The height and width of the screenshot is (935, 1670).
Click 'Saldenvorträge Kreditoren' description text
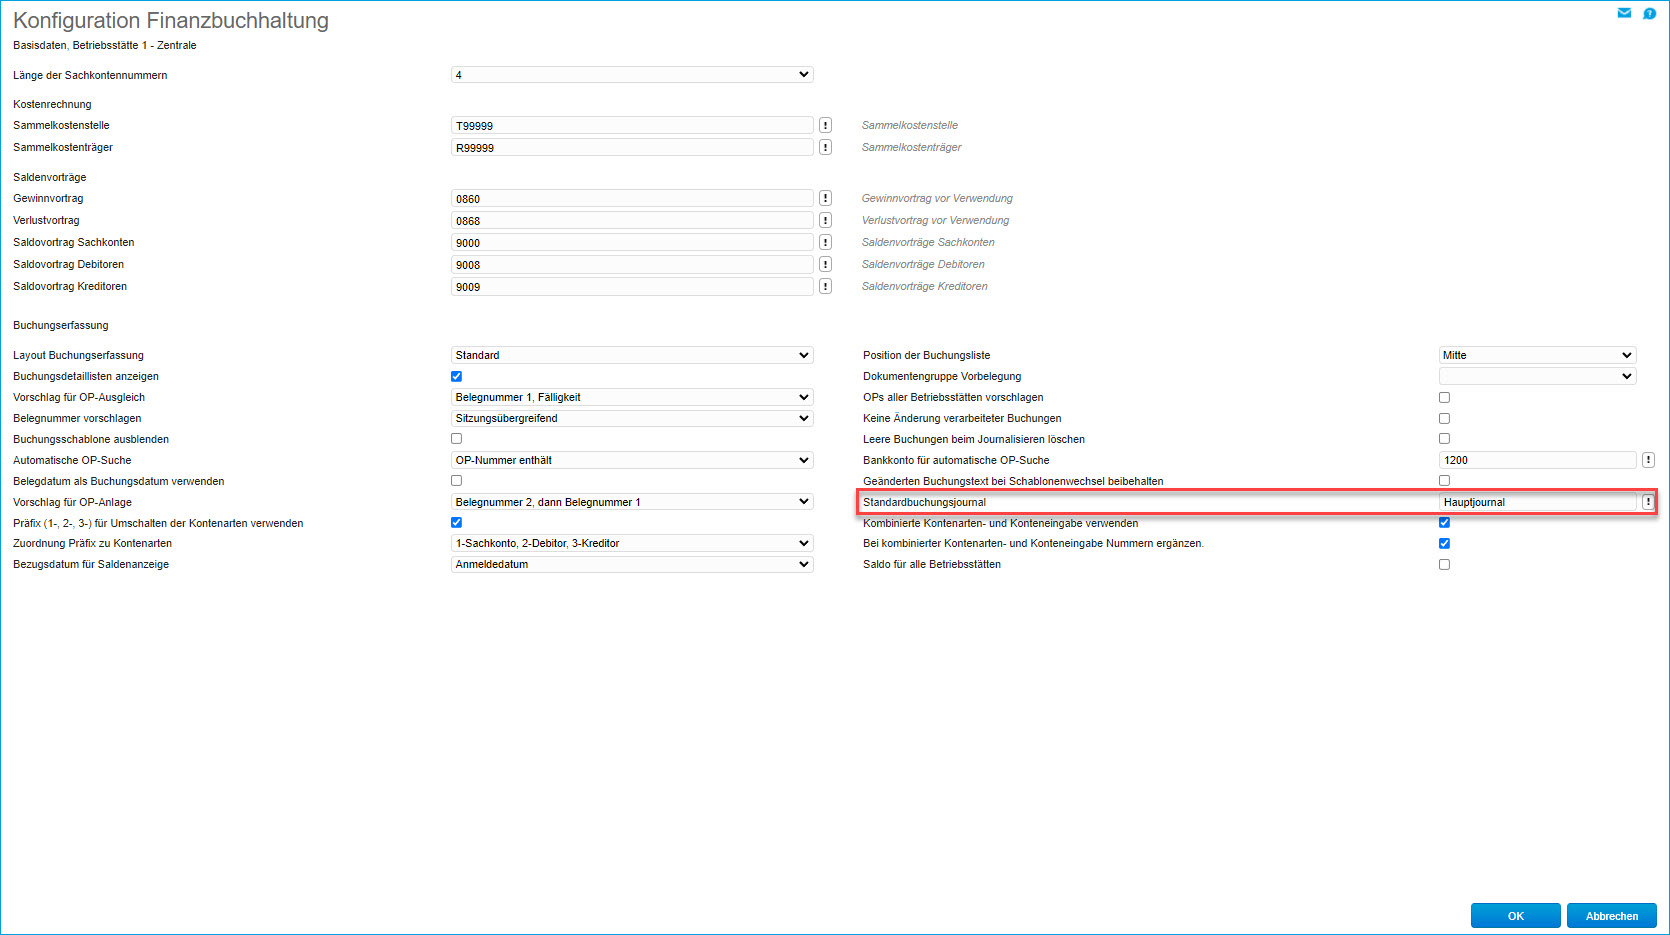[x=925, y=286]
